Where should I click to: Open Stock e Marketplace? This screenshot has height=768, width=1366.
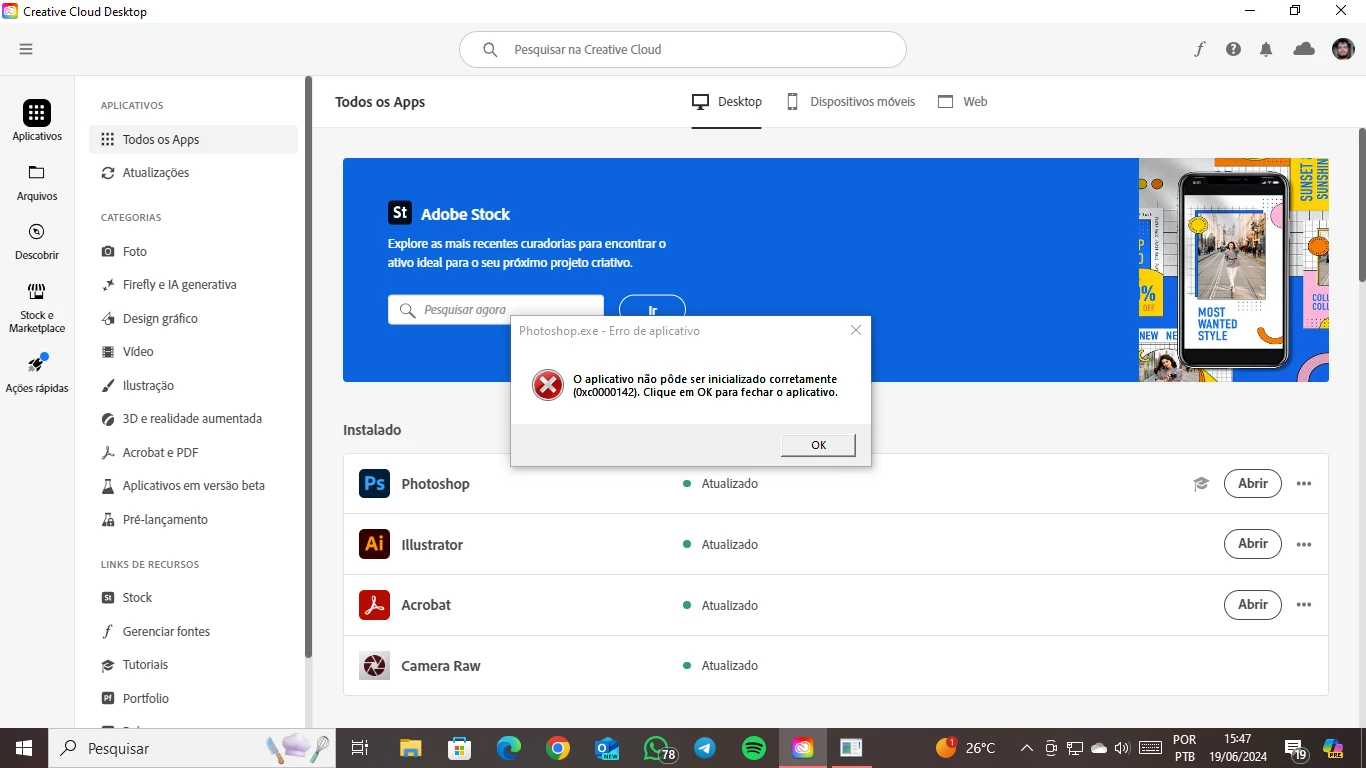click(x=37, y=308)
